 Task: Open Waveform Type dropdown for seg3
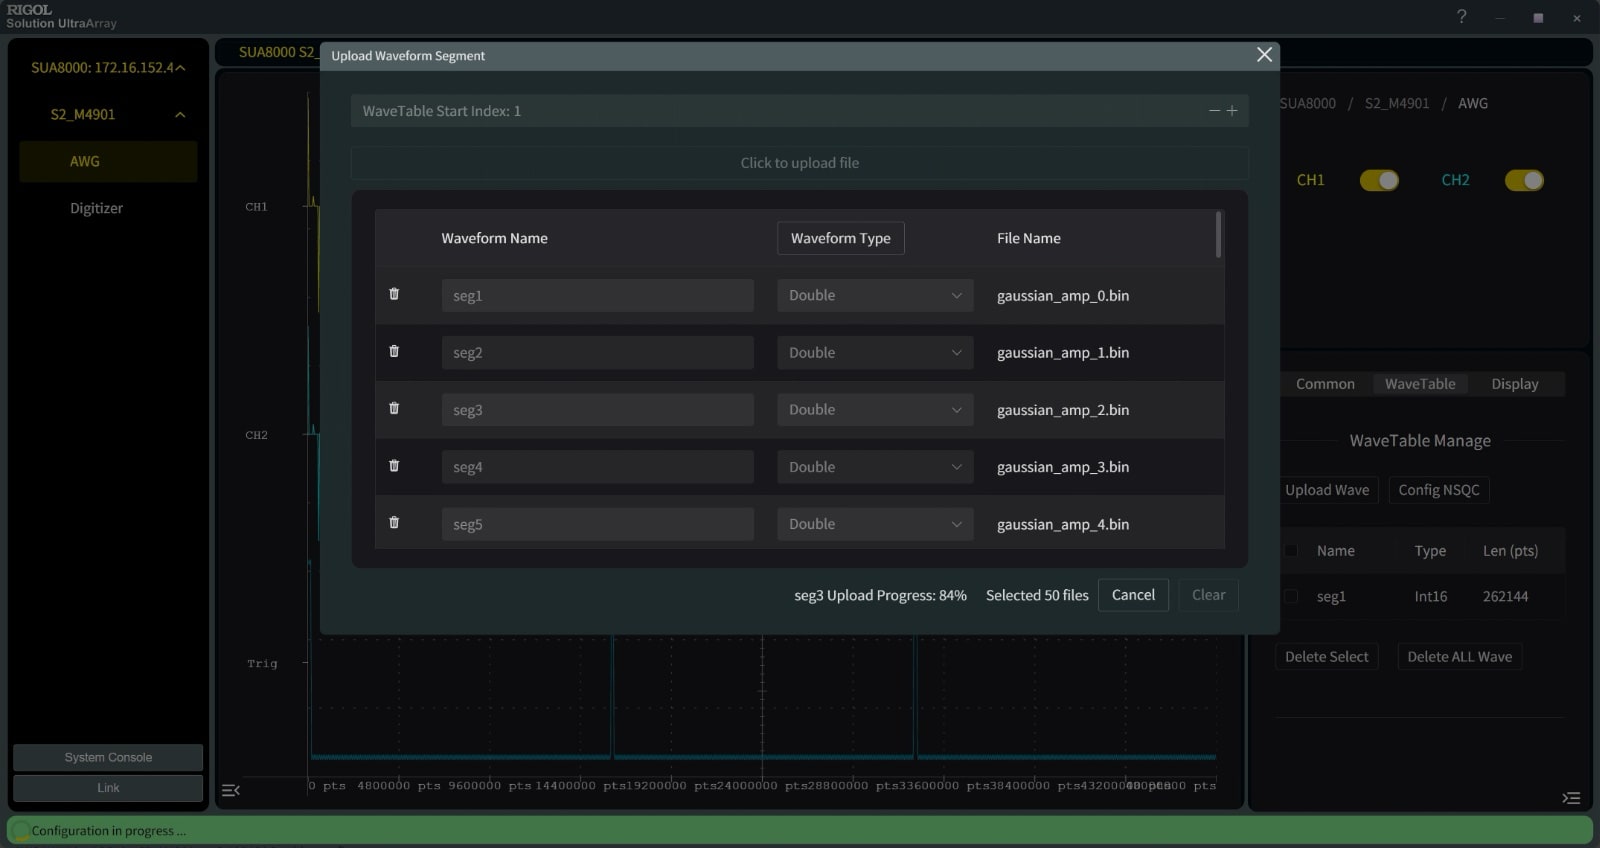click(875, 409)
